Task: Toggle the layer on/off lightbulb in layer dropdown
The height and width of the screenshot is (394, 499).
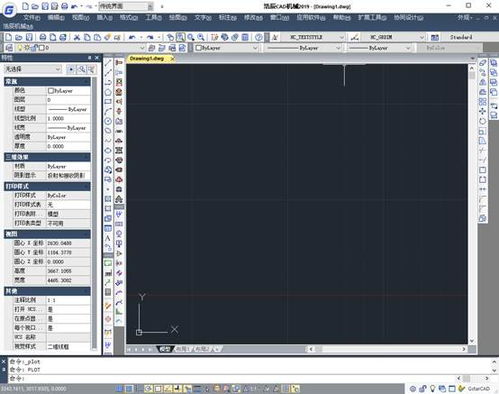Action: click(20, 48)
